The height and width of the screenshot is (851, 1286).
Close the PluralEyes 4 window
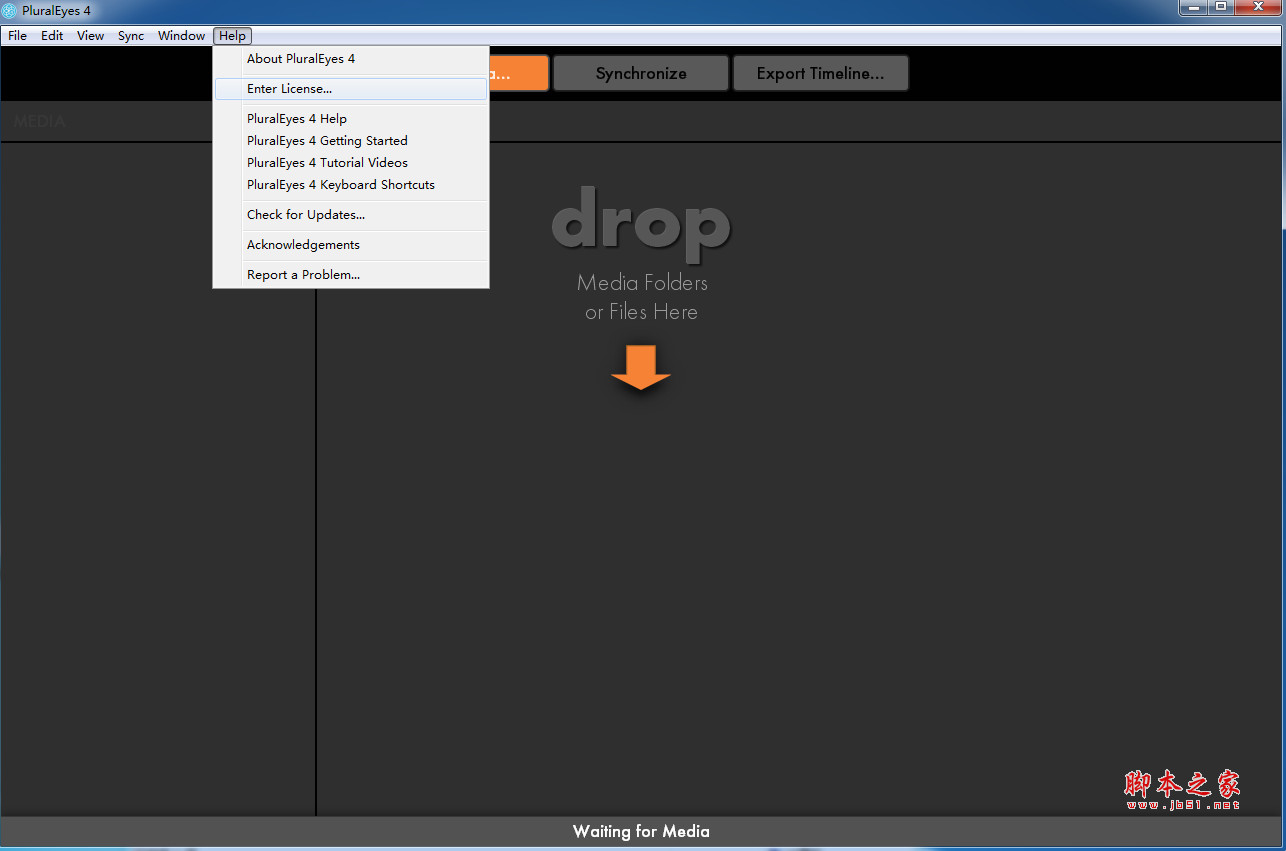pyautogui.click(x=1258, y=8)
